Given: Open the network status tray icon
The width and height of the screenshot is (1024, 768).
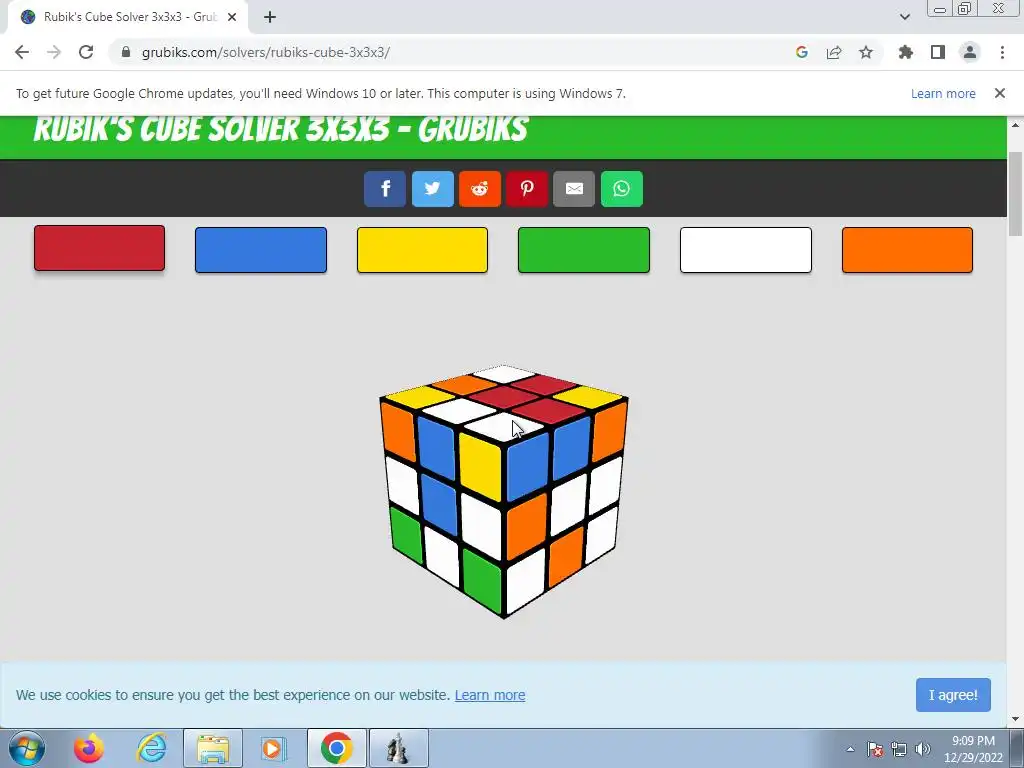Looking at the screenshot, I should point(899,749).
